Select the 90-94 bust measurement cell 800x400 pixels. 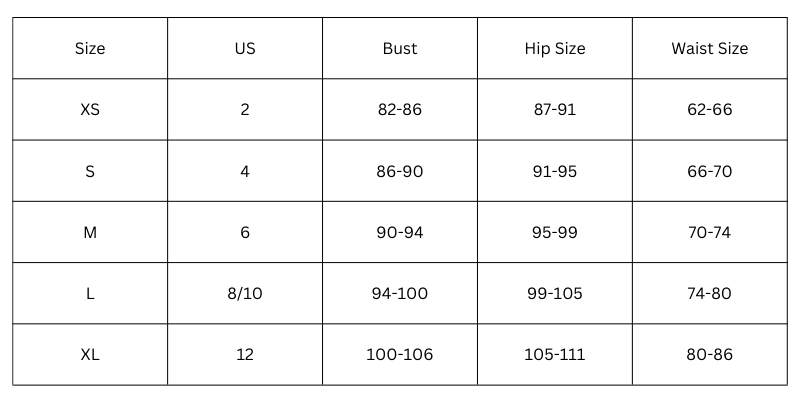click(400, 232)
